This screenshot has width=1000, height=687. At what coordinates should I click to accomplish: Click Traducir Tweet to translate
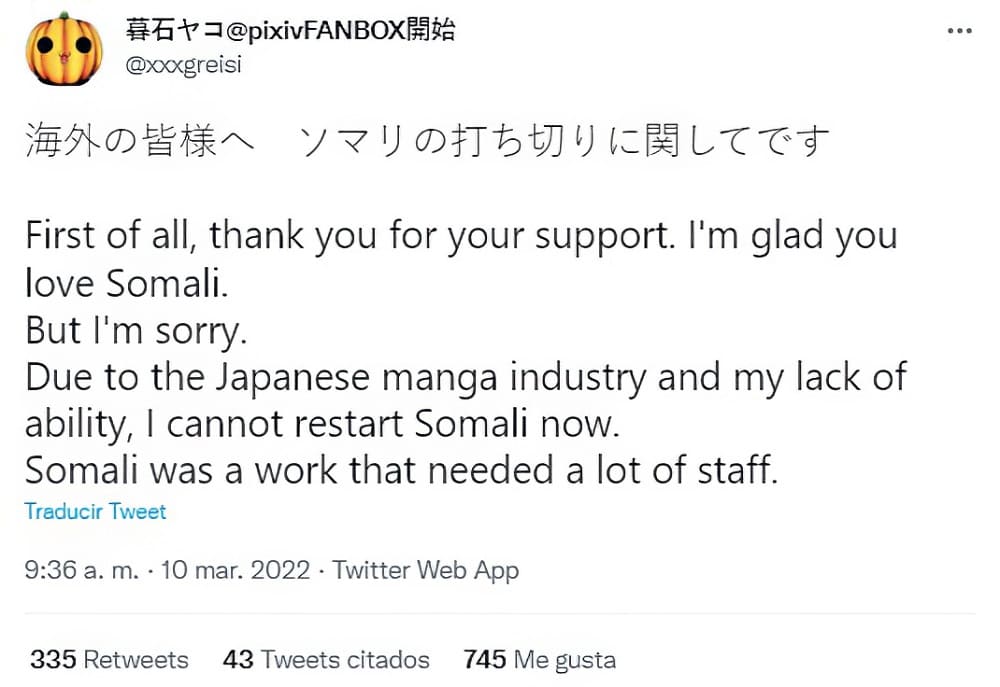[x=95, y=511]
